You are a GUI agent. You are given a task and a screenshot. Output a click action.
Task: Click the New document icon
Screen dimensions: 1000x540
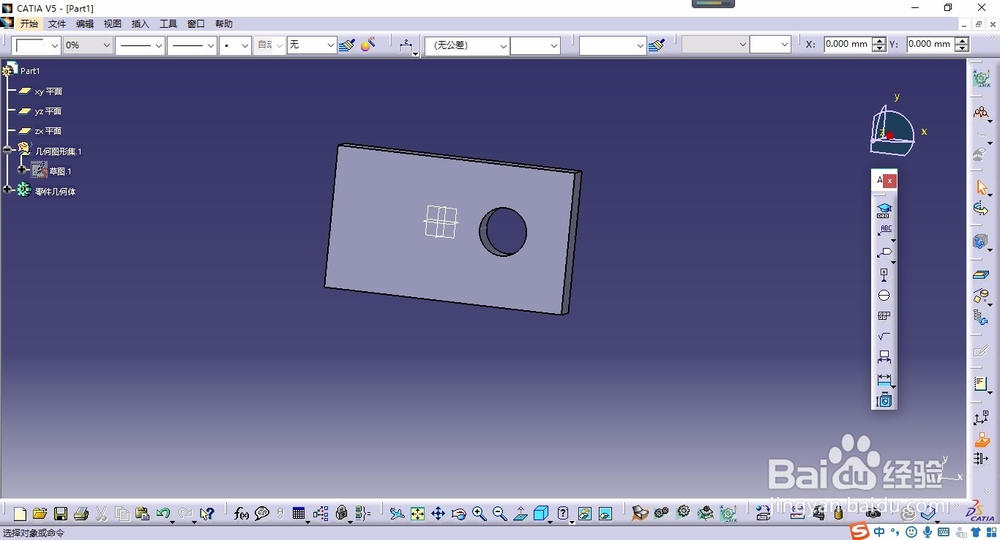[x=20, y=513]
